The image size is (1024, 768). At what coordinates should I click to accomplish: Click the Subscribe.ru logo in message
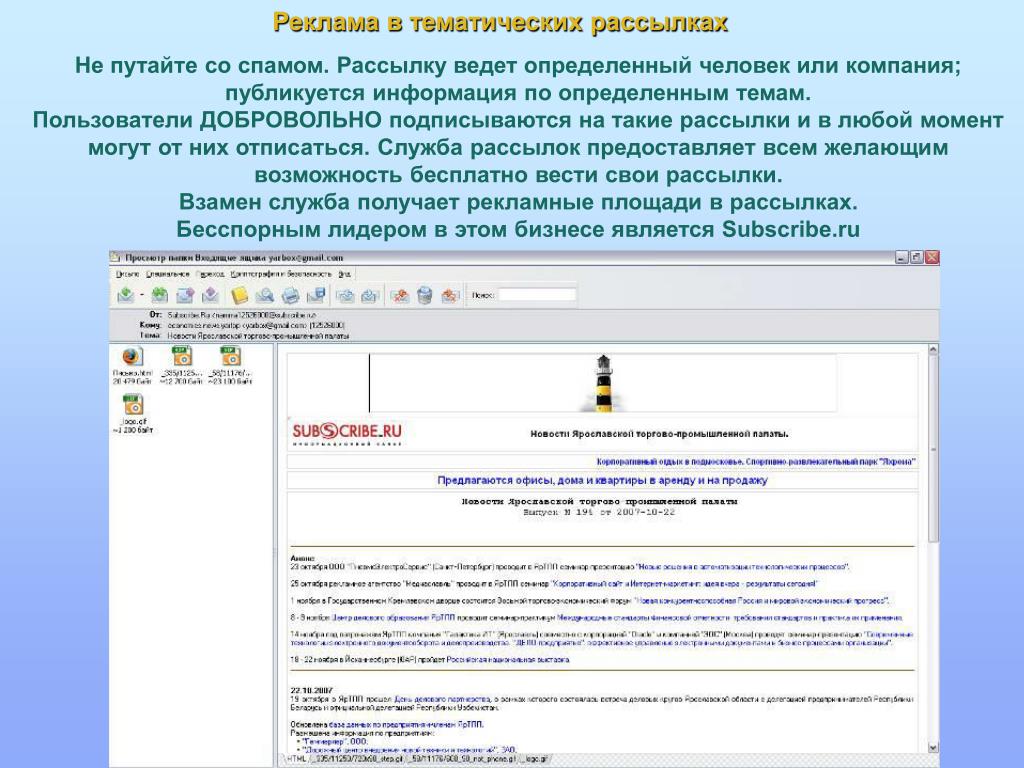pyautogui.click(x=347, y=434)
